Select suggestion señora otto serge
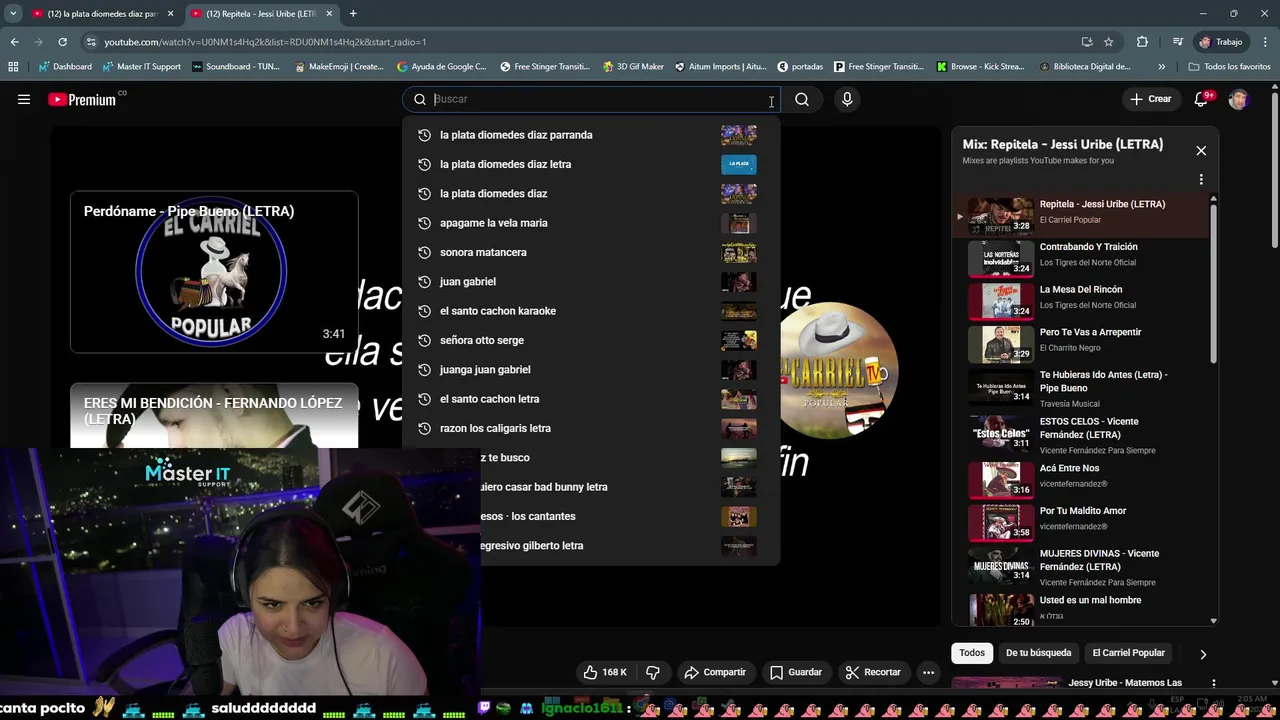This screenshot has width=1280, height=720. coord(590,340)
